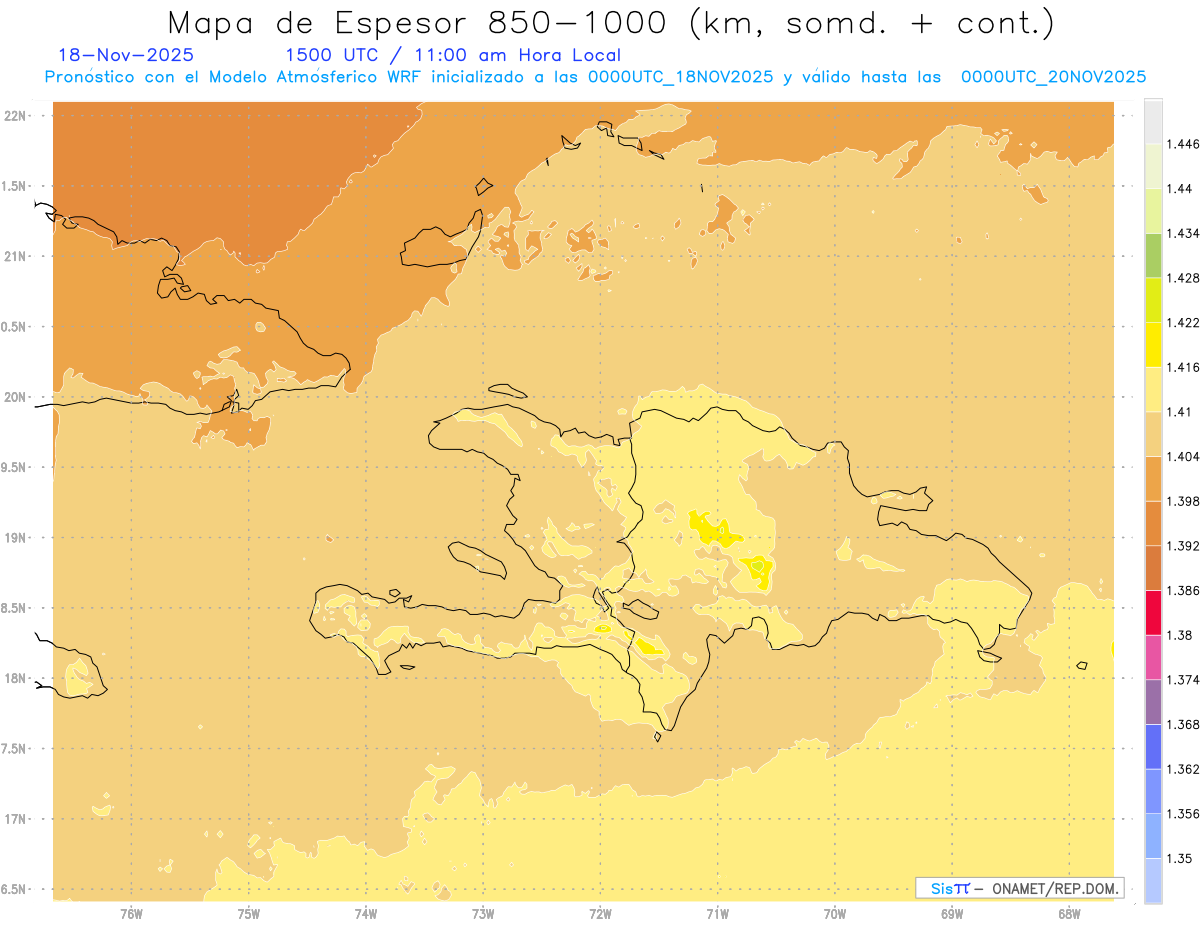
Task: Select the green 1.428–1.434 legend swatch
Action: click(1153, 255)
